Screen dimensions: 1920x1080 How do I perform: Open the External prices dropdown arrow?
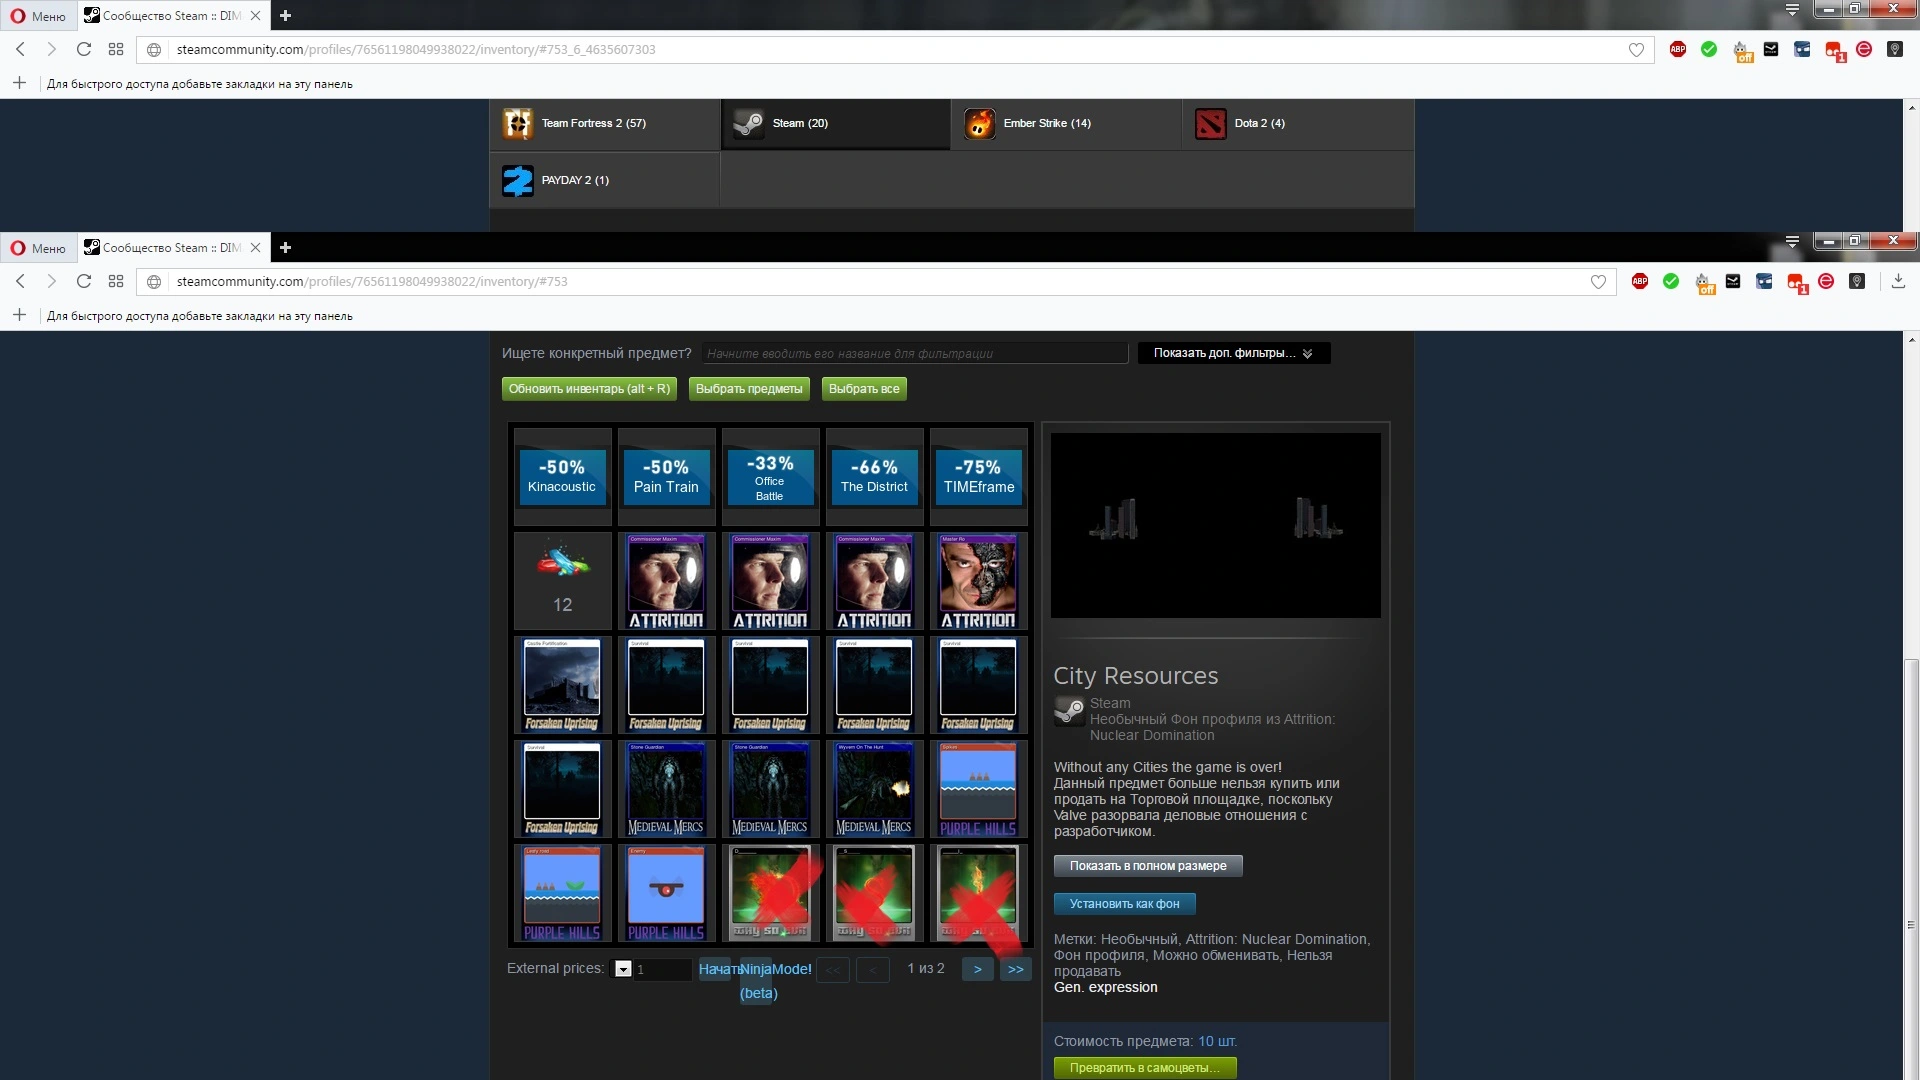623,969
